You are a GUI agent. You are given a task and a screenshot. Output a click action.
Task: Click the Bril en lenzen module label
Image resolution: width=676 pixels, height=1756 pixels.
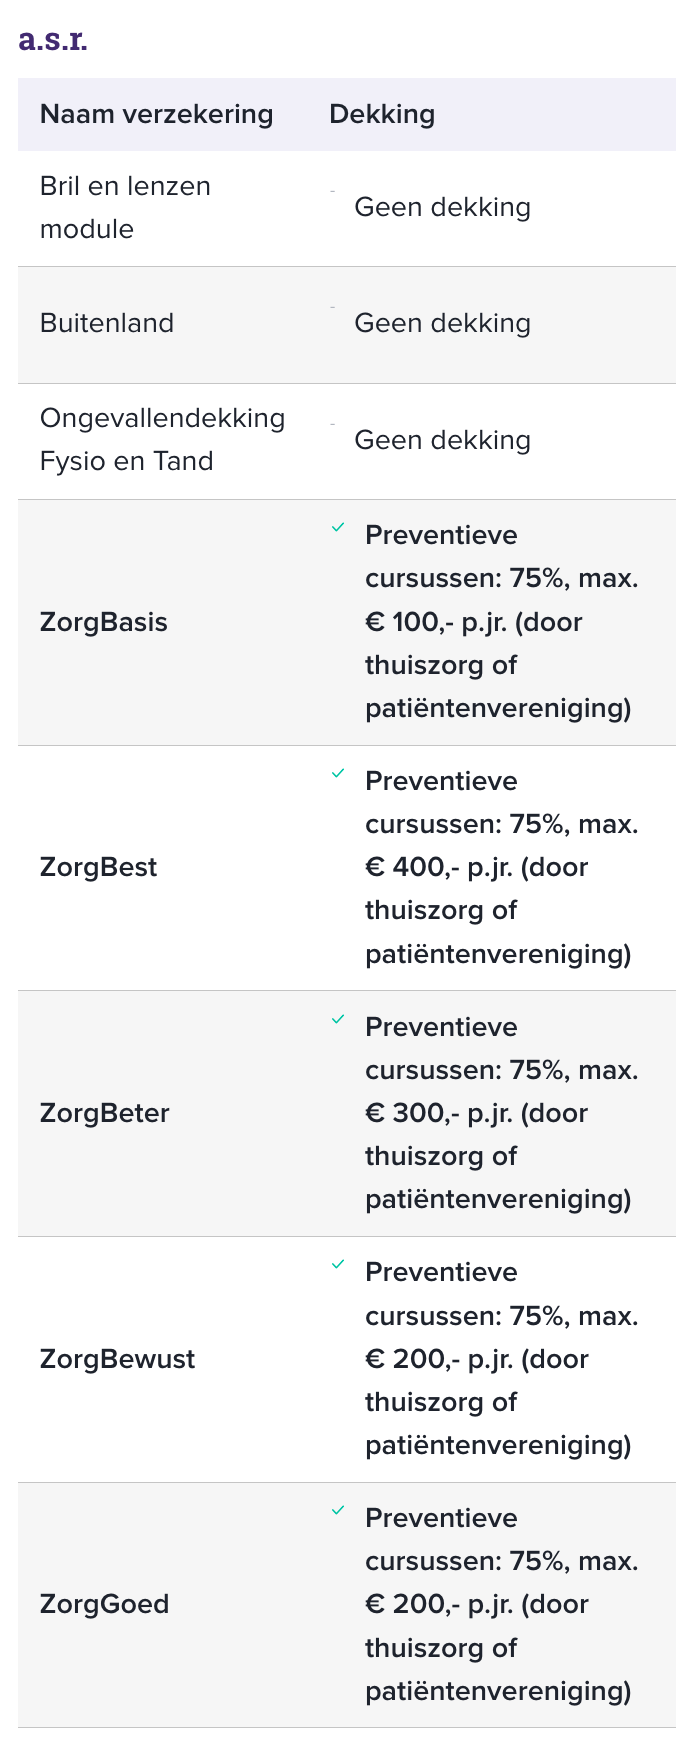[x=125, y=207]
